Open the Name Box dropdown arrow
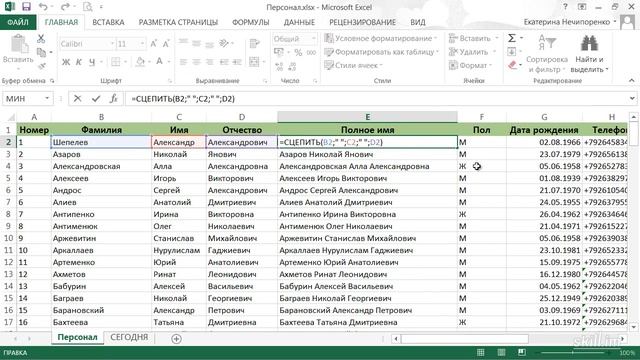 point(47,98)
